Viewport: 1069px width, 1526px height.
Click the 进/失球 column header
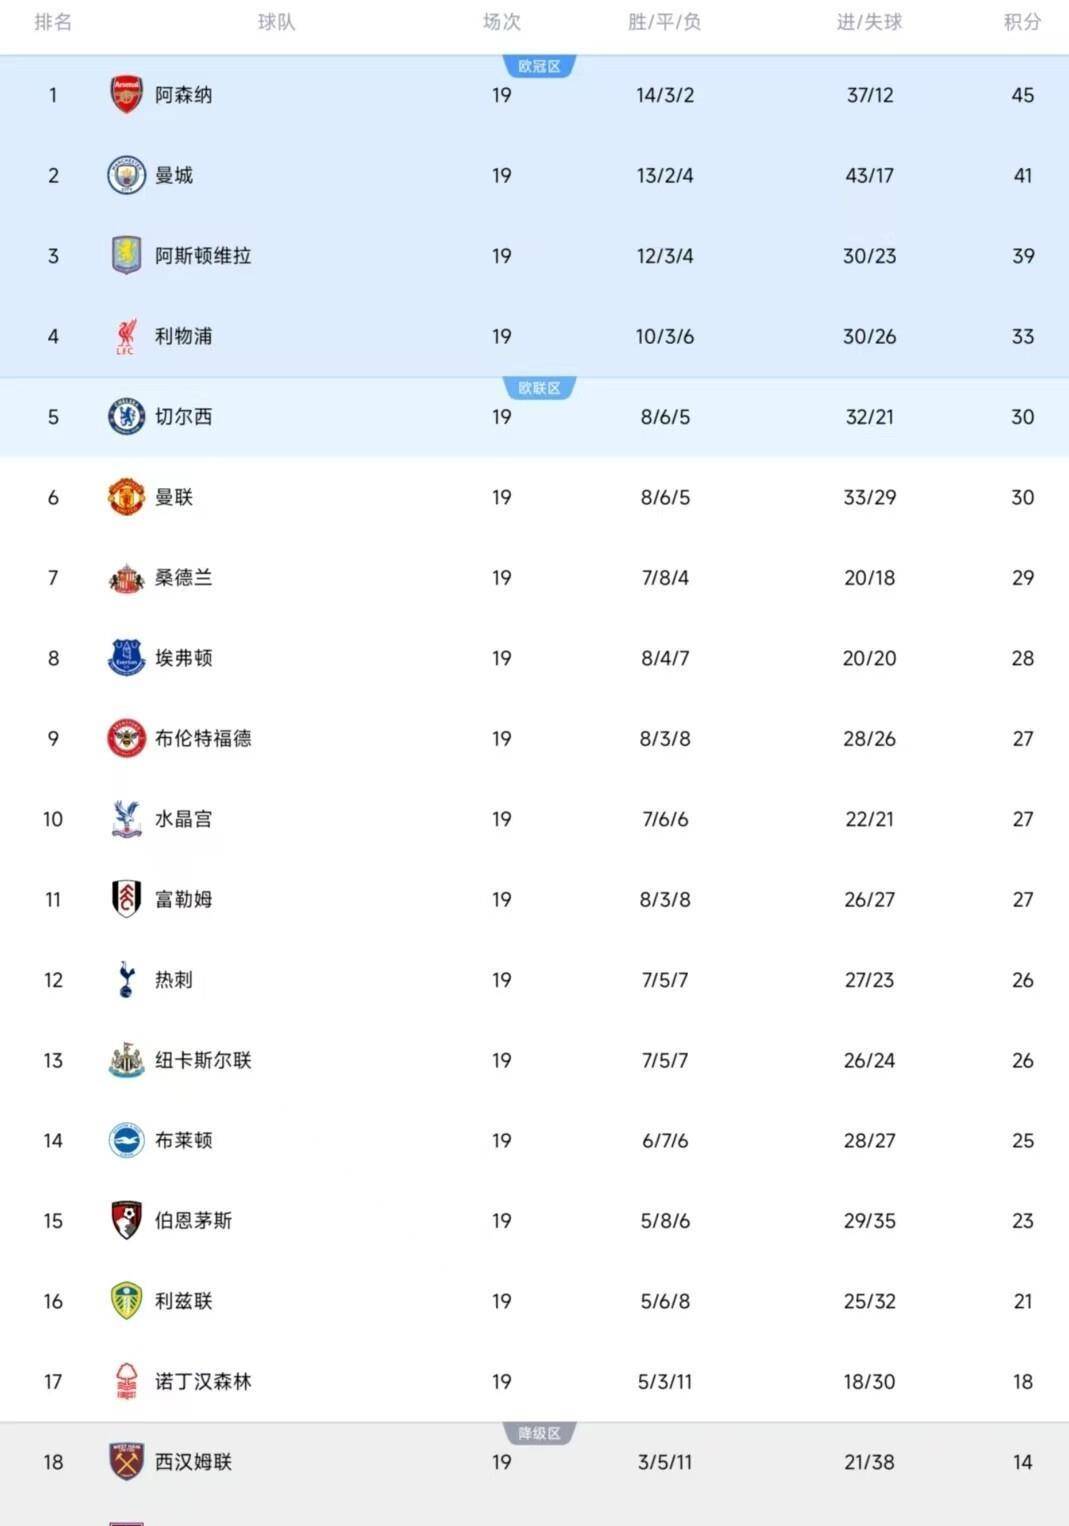(x=869, y=22)
